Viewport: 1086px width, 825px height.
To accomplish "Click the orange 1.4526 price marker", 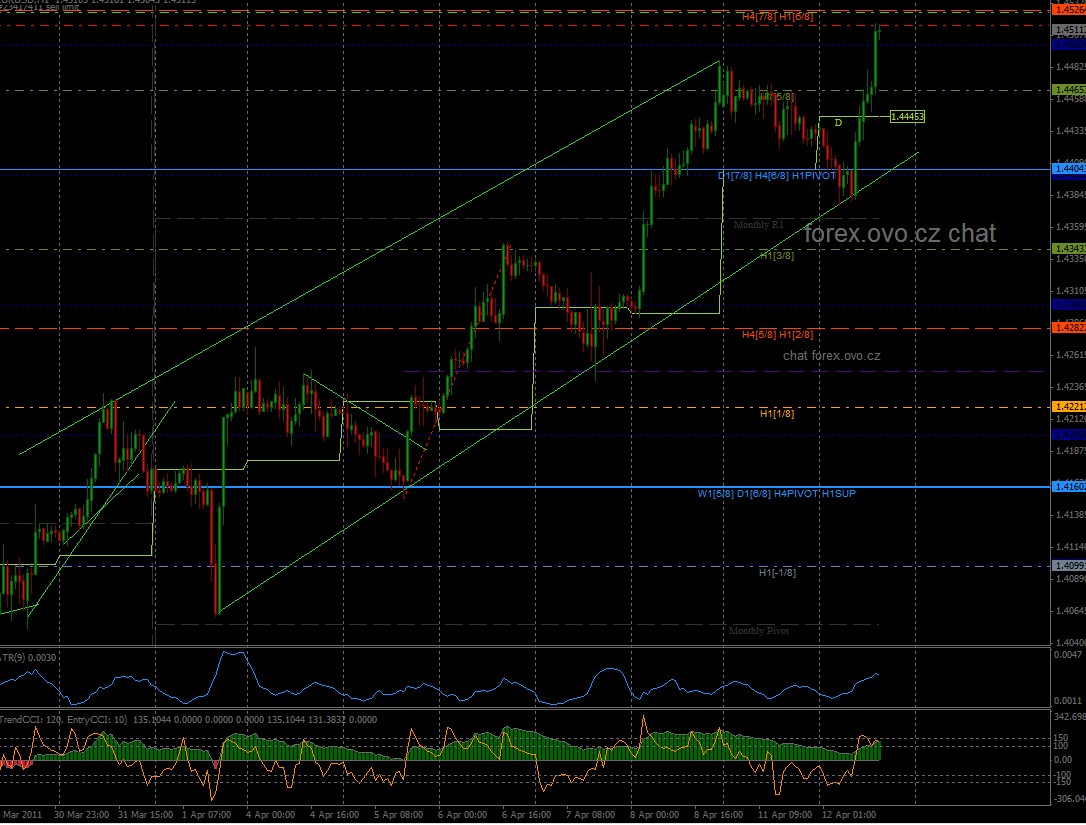I will pos(1069,10).
